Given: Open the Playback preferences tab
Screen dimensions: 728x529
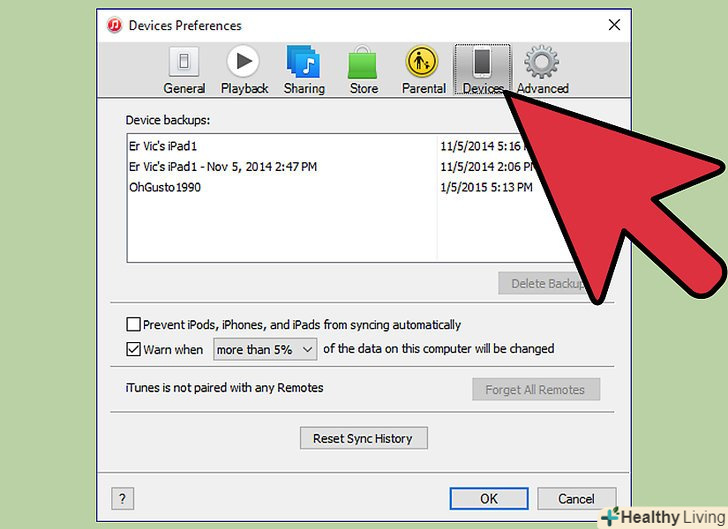Looking at the screenshot, I should point(244,70).
